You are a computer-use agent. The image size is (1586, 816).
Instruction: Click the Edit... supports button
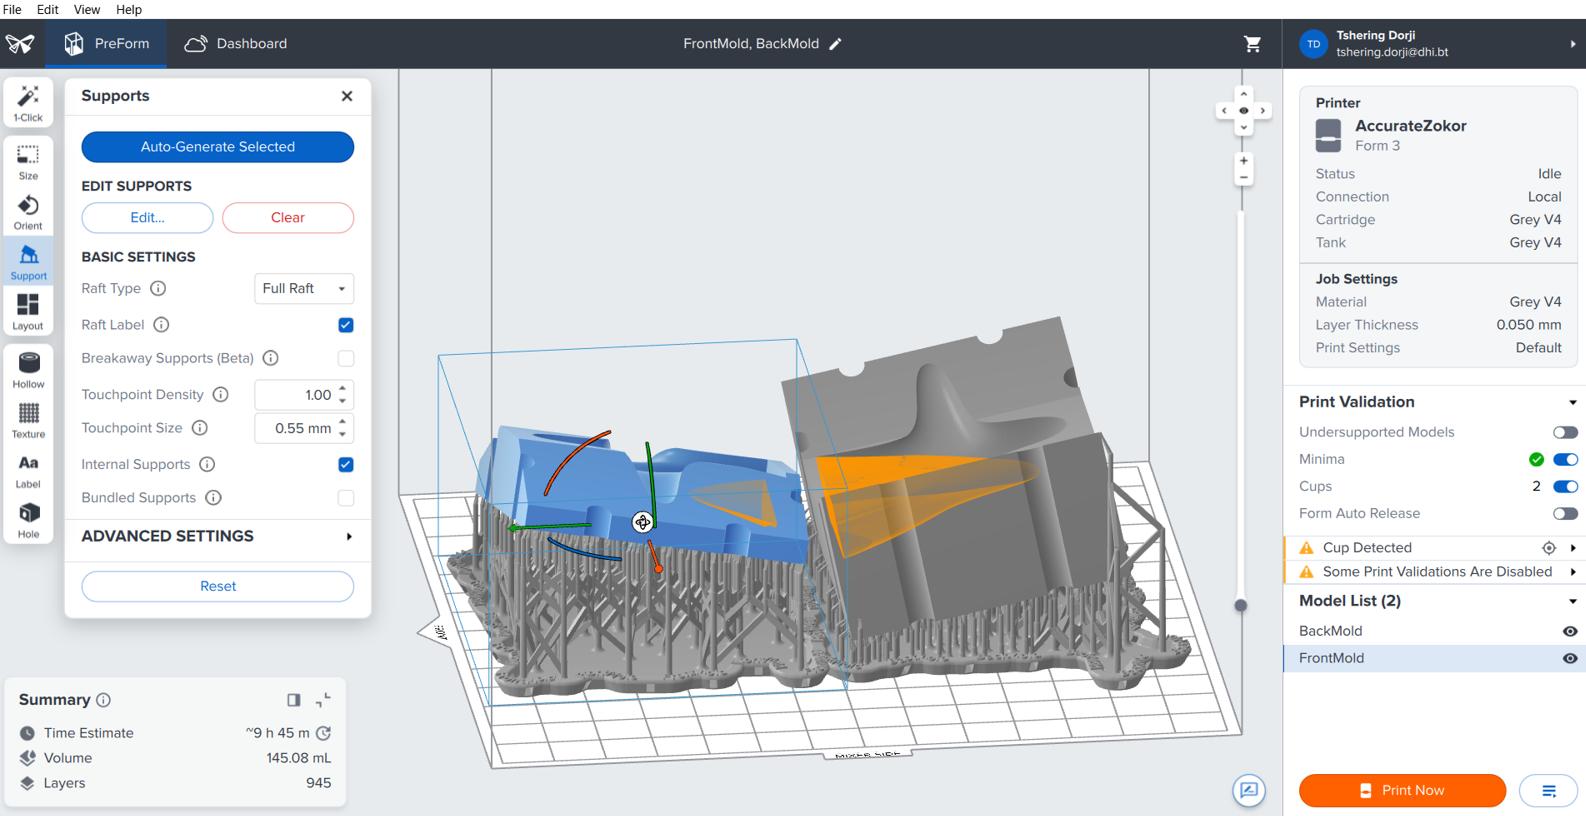(x=147, y=218)
